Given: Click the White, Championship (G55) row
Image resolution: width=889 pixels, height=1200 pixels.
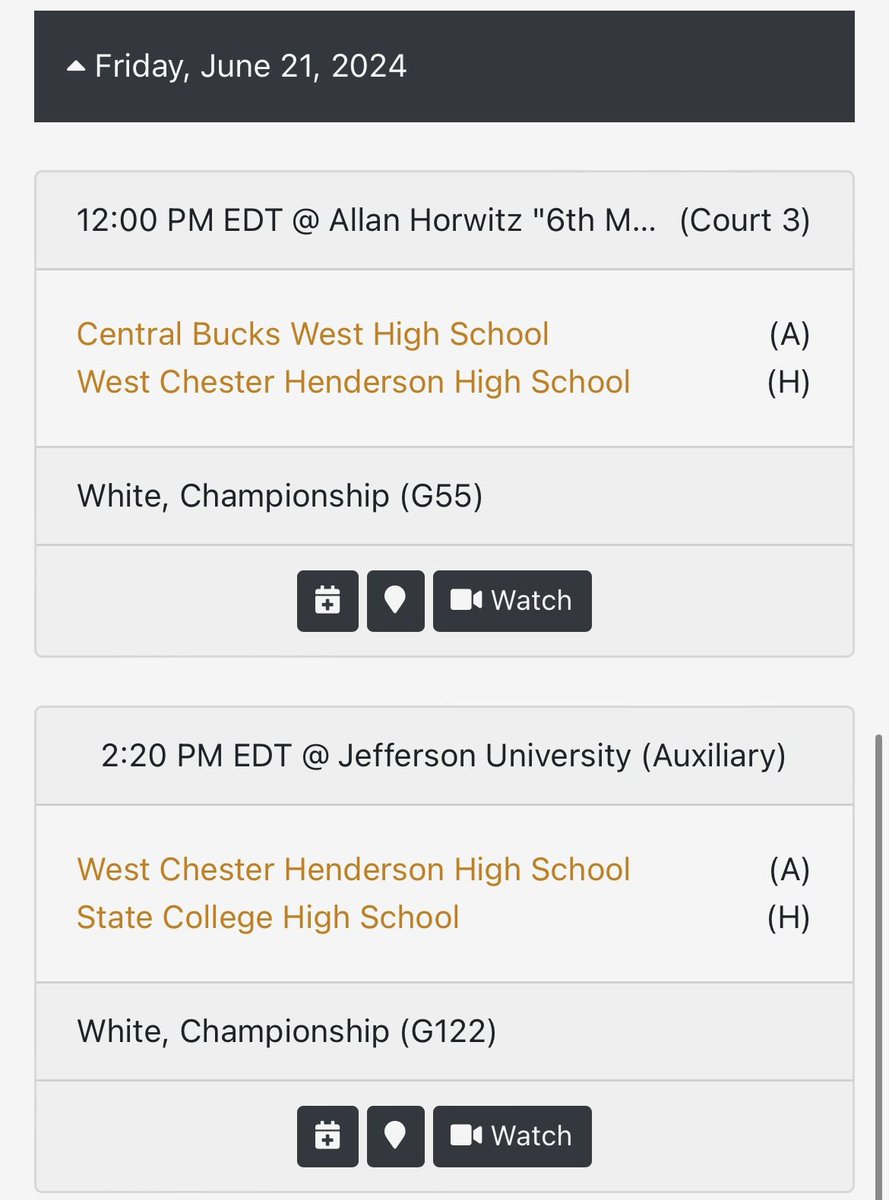Looking at the screenshot, I should pos(444,496).
